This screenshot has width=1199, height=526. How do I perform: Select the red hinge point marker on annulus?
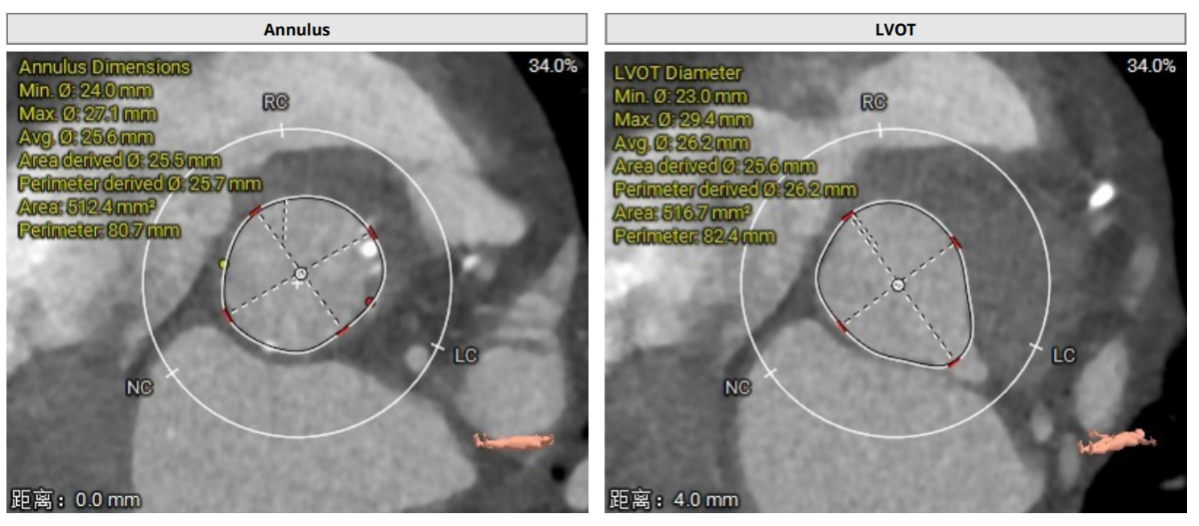[369, 302]
